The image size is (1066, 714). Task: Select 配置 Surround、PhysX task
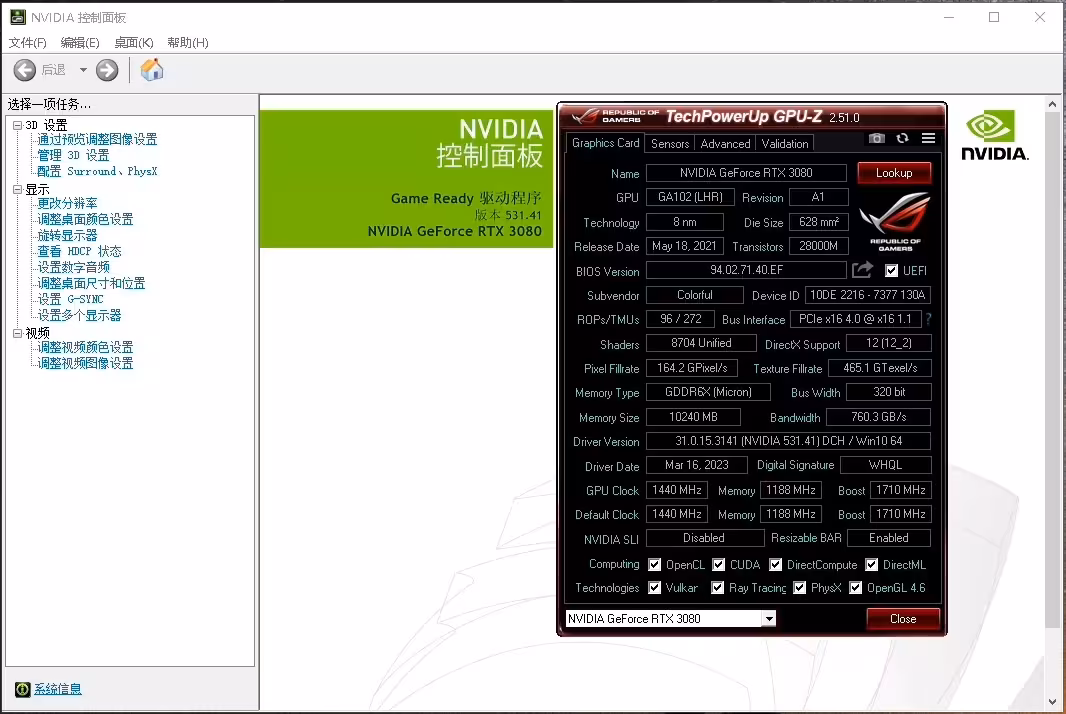pyautogui.click(x=97, y=171)
